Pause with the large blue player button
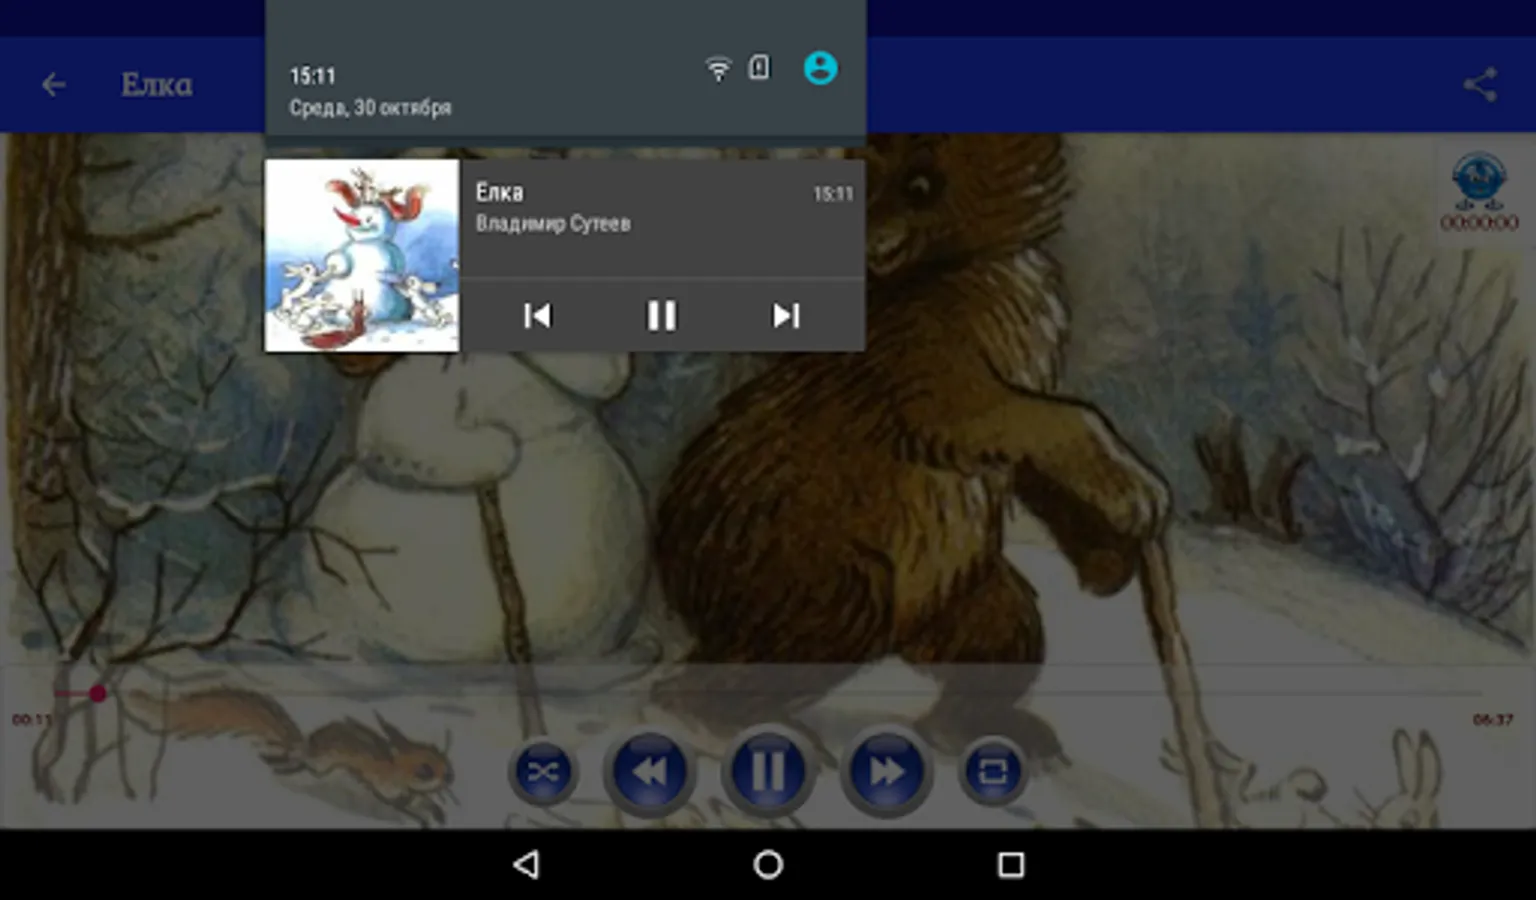1536x900 pixels. [x=768, y=771]
